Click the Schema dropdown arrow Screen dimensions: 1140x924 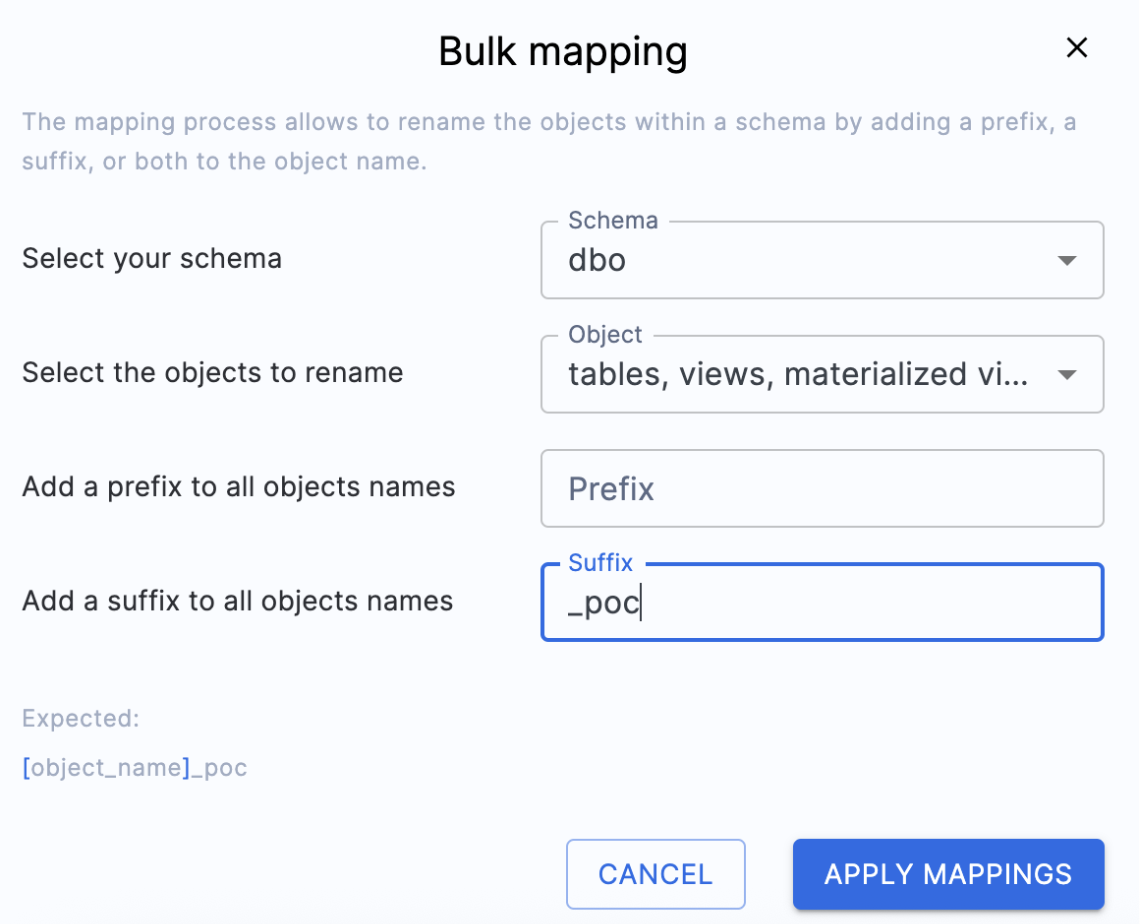(1068, 260)
